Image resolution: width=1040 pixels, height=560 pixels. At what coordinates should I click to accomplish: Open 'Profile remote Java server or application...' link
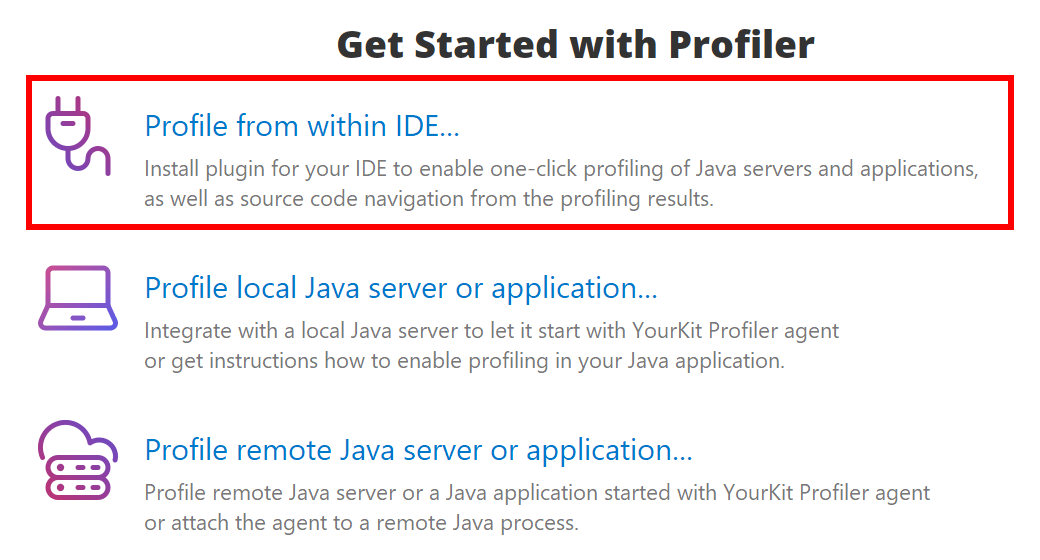tap(419, 450)
